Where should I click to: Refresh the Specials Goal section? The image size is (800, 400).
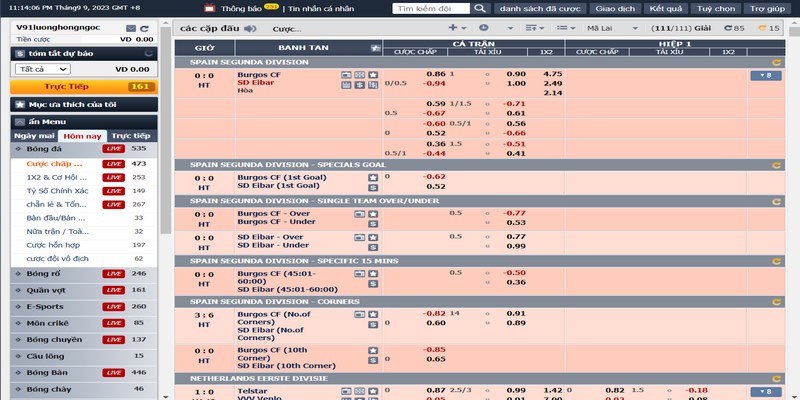[x=777, y=165]
